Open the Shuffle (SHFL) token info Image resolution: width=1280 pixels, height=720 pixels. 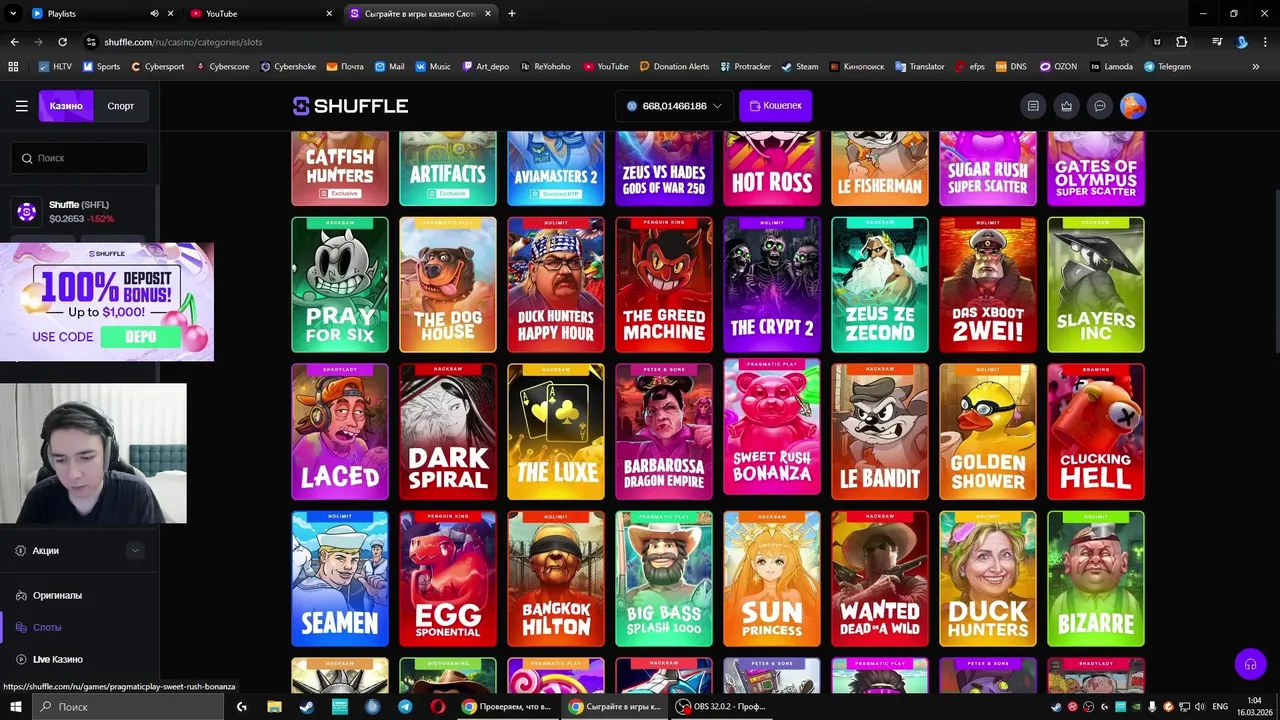coord(80,211)
